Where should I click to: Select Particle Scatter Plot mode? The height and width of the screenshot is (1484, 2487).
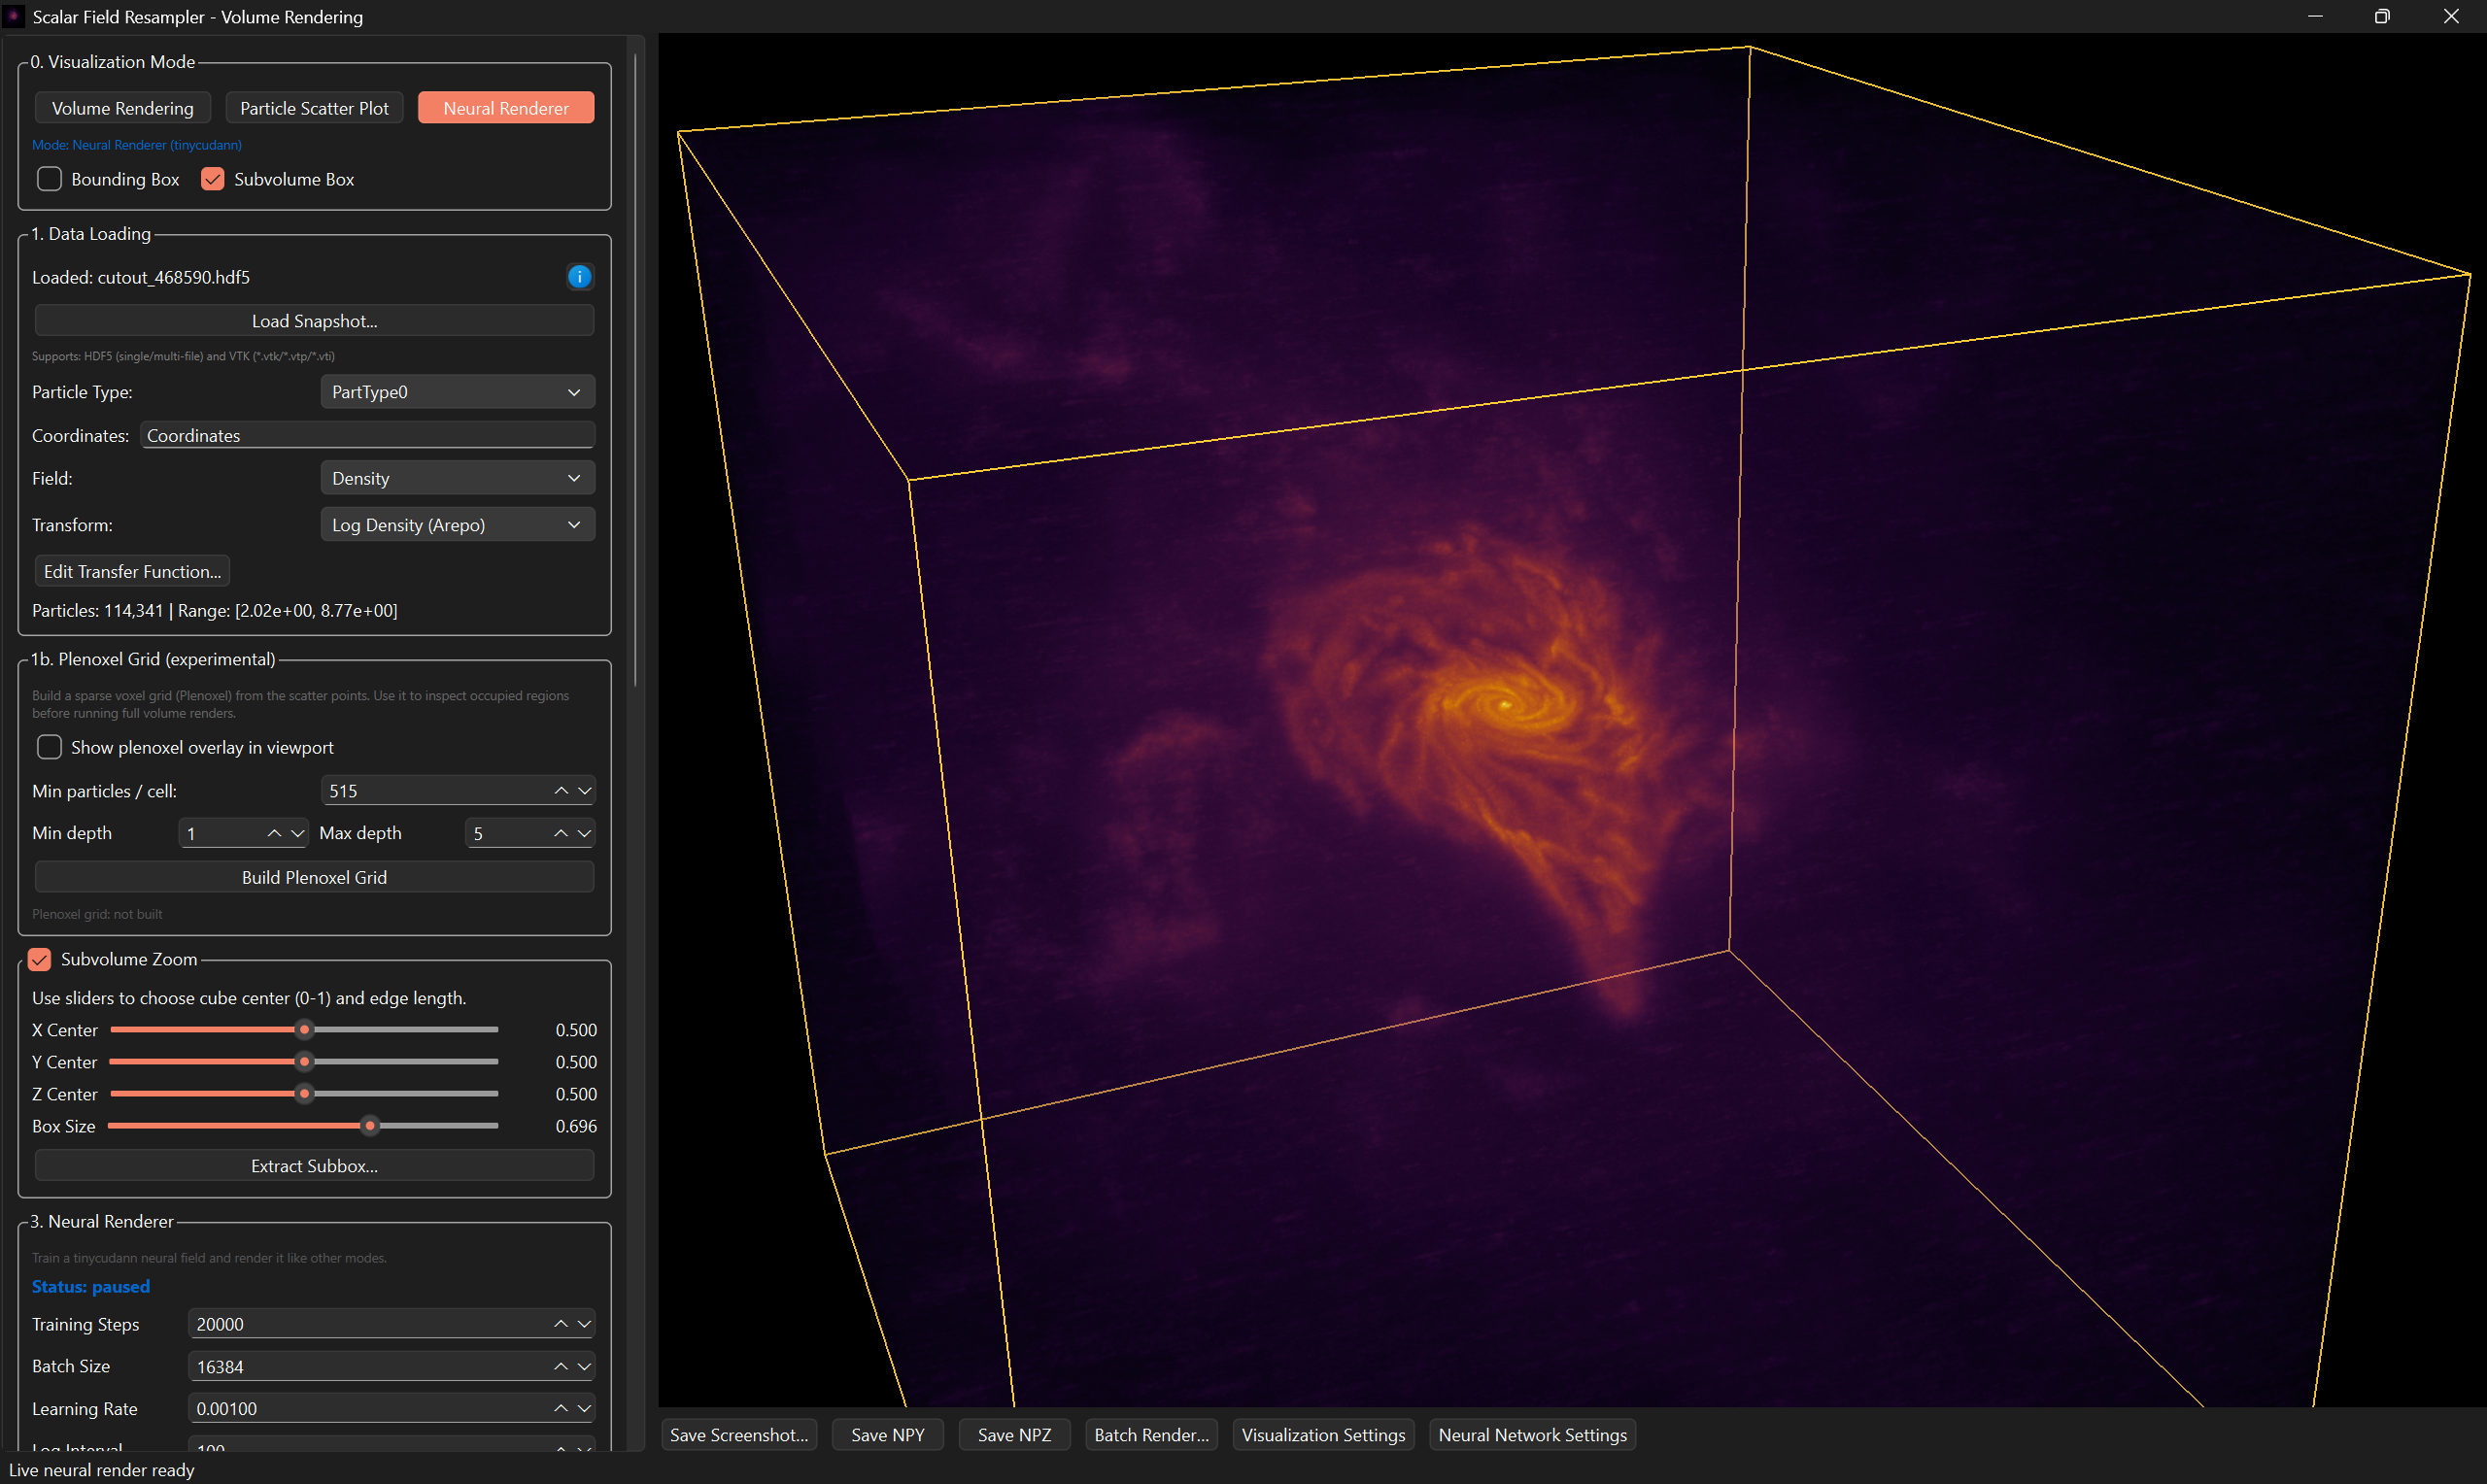314,108
